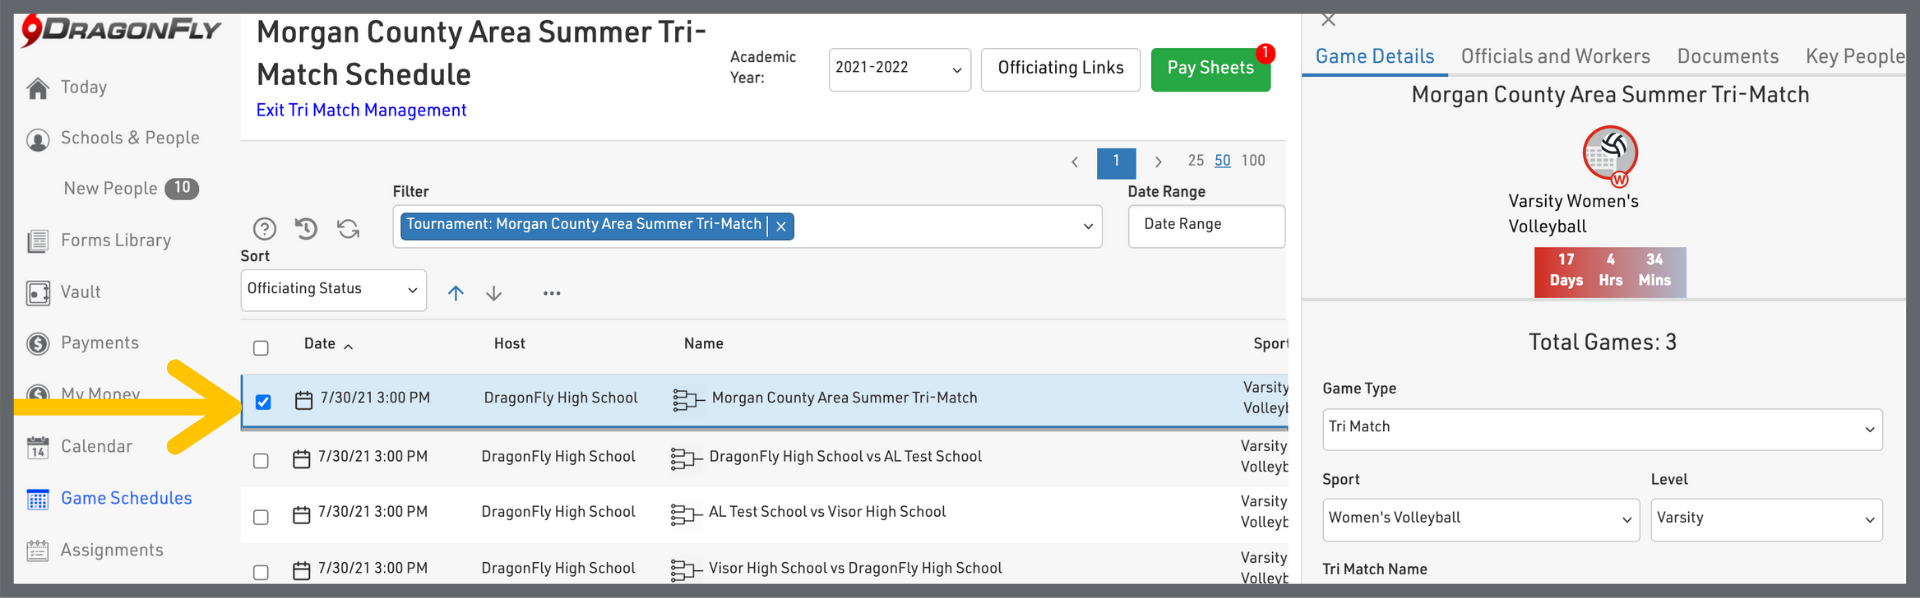Check the DragonFly vs AL Test School row

(261, 461)
